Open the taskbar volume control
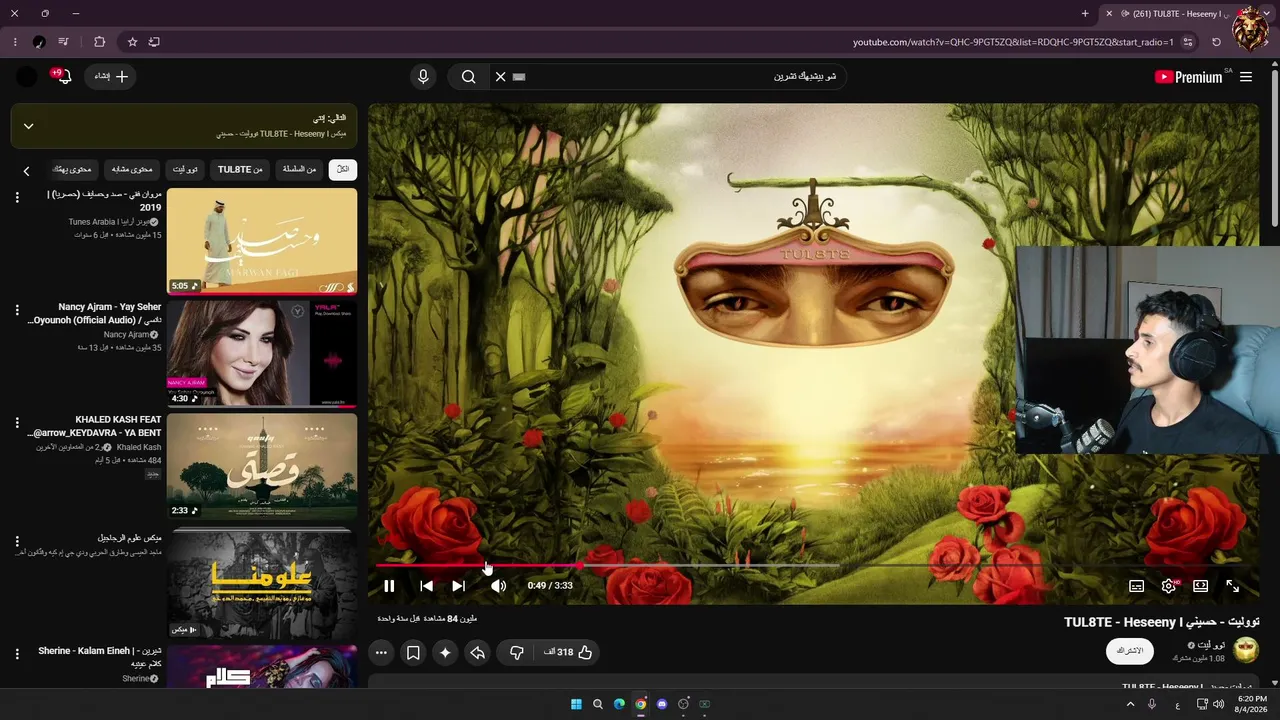The height and width of the screenshot is (720, 1280). (1217, 704)
